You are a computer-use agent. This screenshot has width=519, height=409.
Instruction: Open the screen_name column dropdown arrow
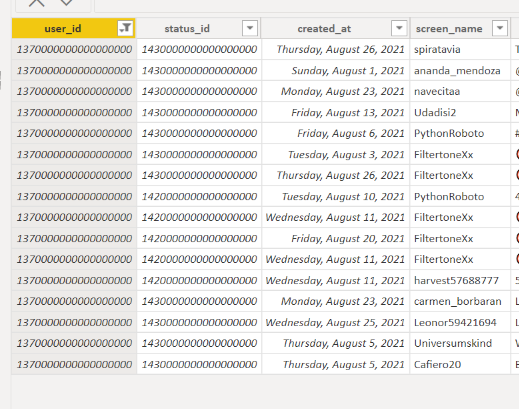pyautogui.click(x=500, y=28)
